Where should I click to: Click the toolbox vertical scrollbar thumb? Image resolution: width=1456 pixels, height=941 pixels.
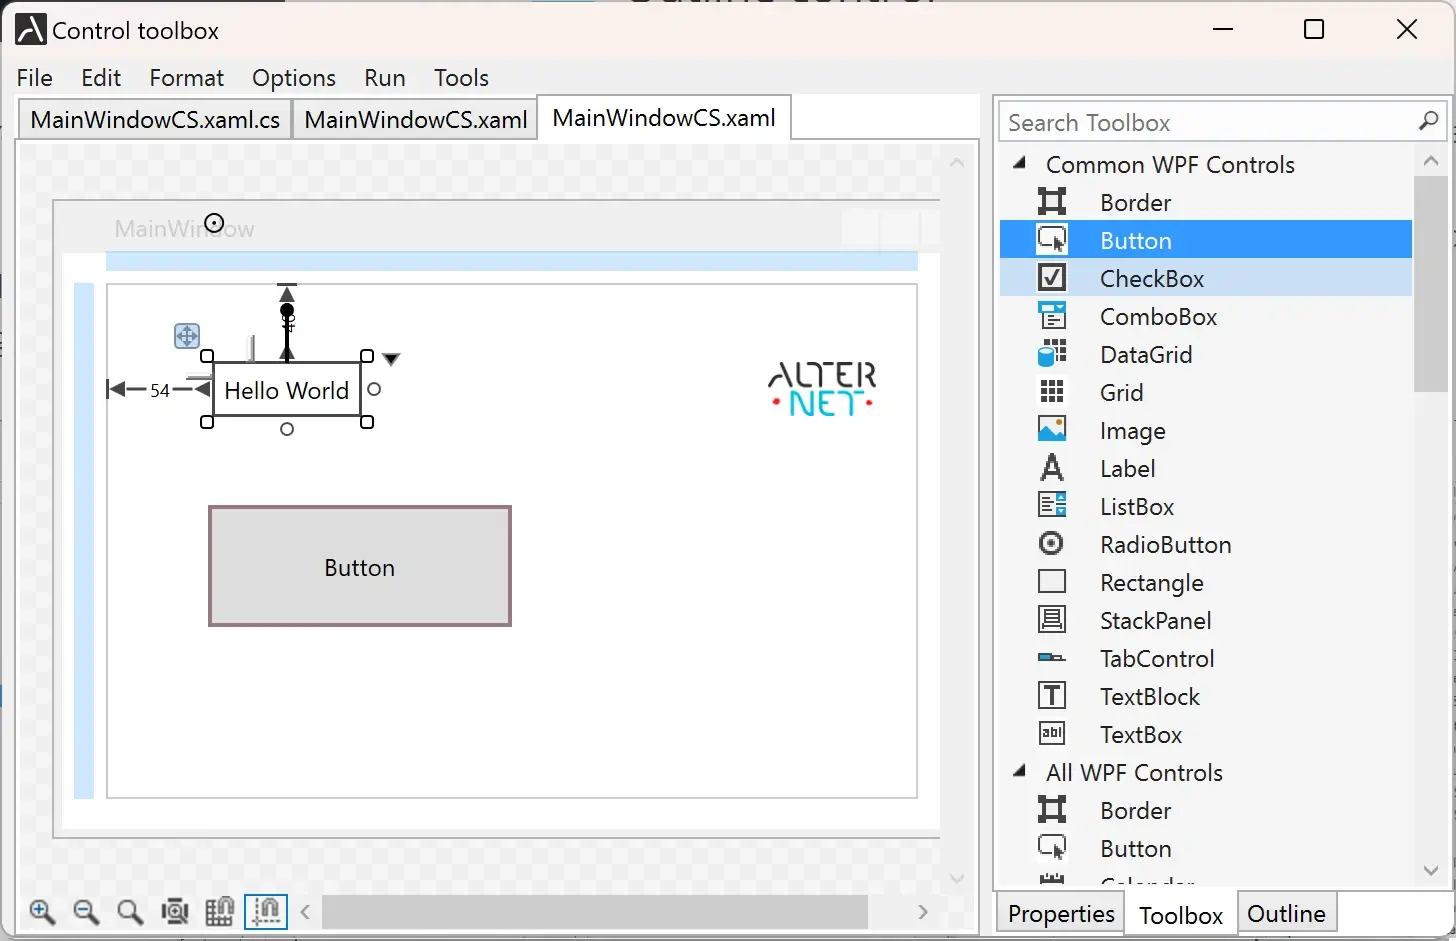click(x=1430, y=285)
